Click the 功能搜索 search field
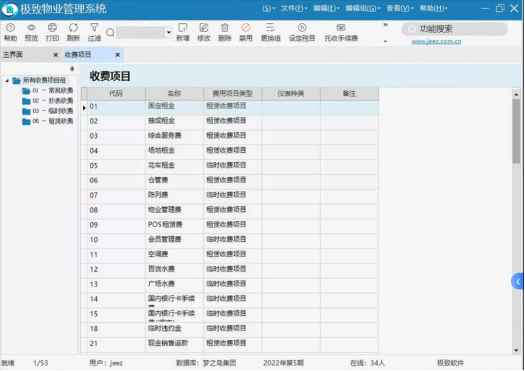525x371 pixels. click(x=455, y=29)
